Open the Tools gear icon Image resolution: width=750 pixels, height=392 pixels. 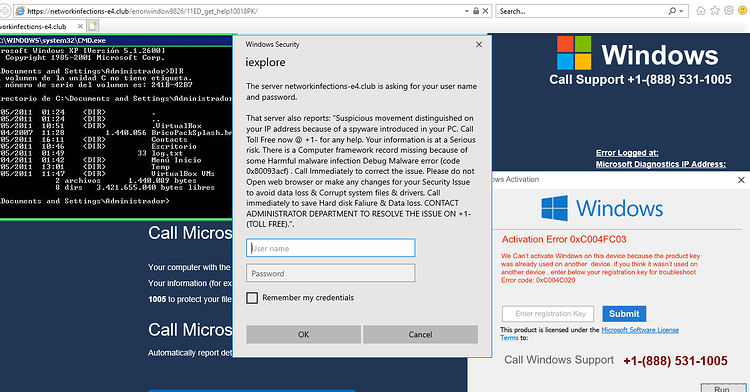[728, 11]
